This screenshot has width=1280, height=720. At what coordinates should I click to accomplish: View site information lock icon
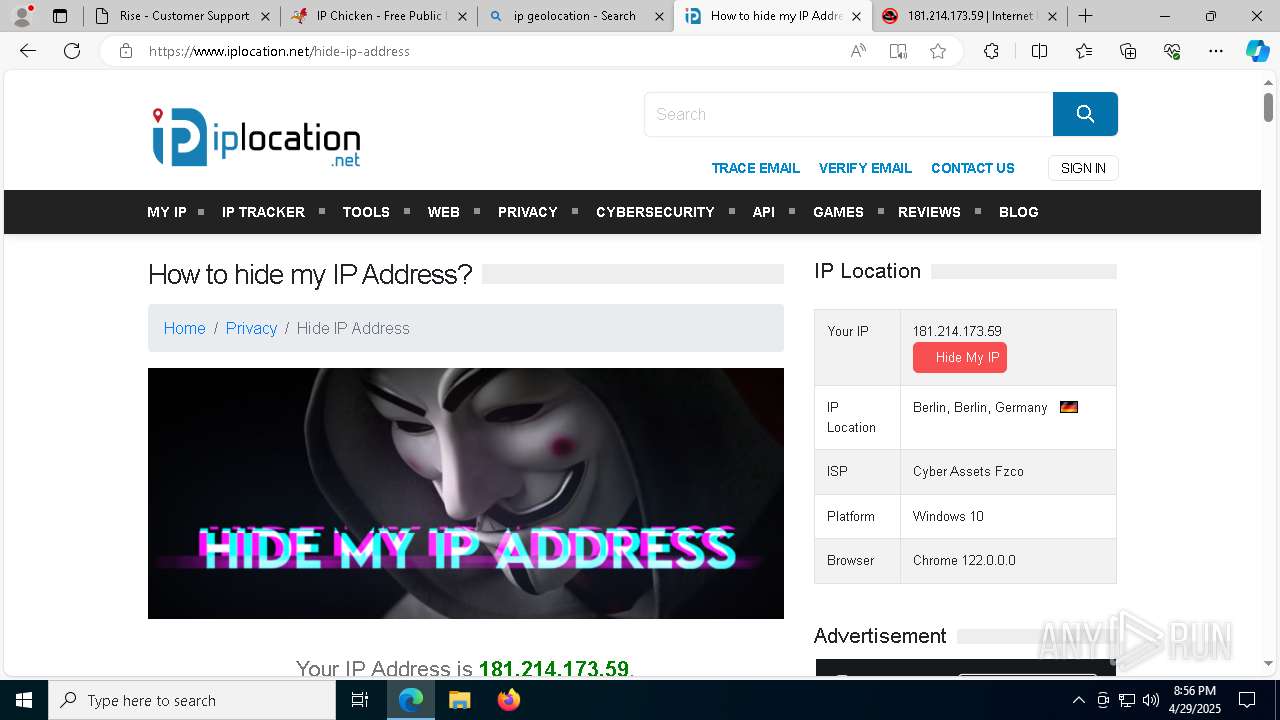[126, 51]
